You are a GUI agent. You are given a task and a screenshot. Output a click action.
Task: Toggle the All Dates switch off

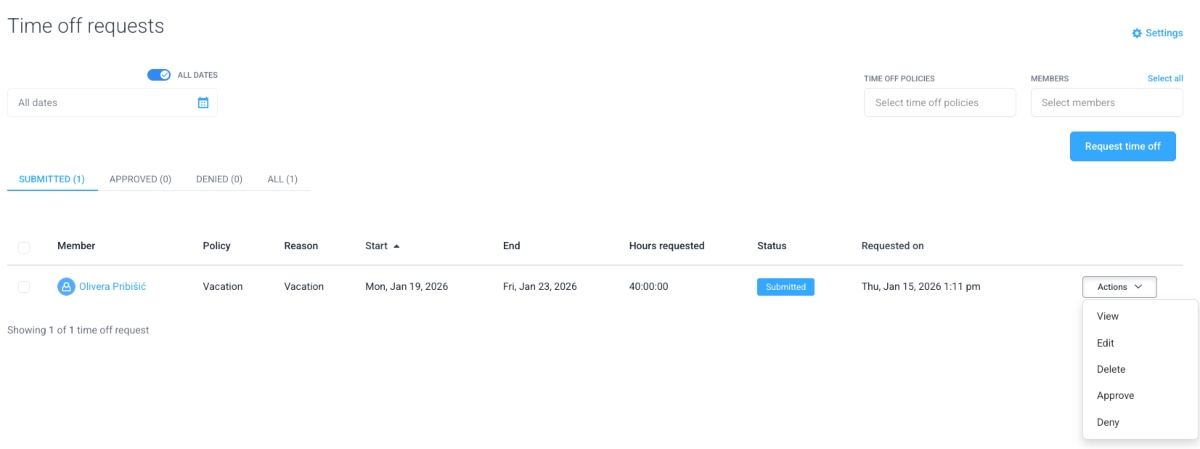[159, 75]
